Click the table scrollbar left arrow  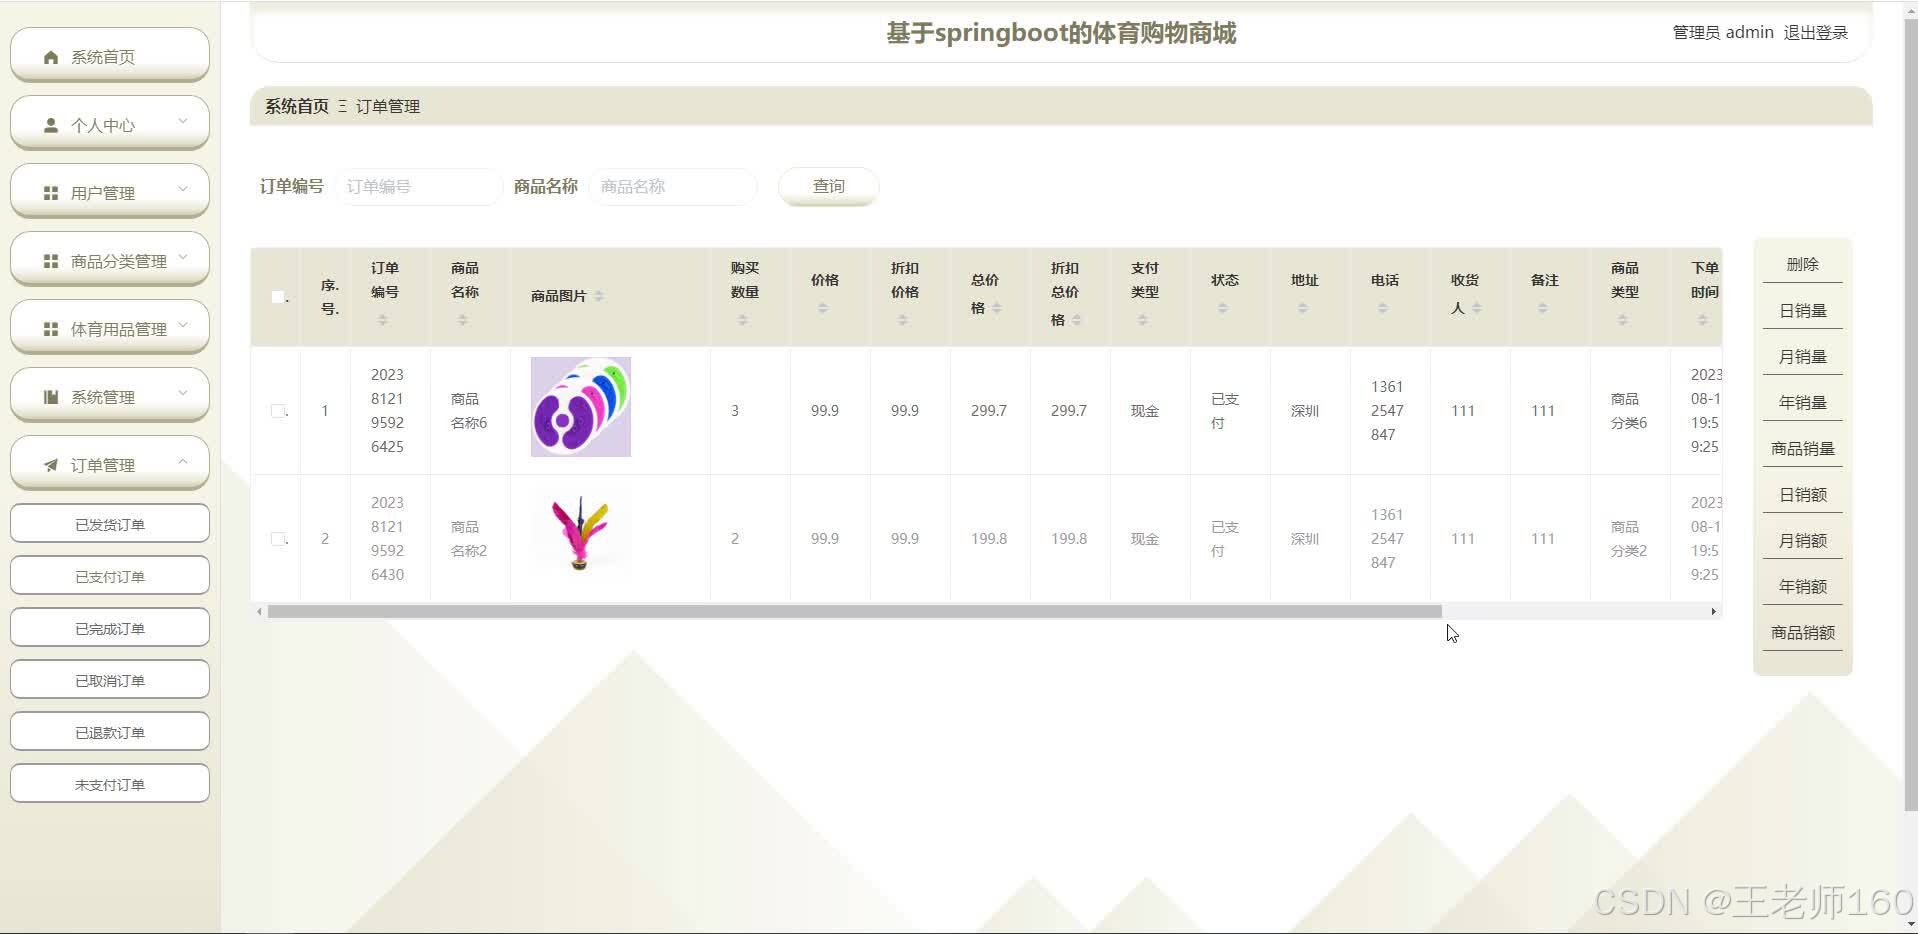click(260, 611)
